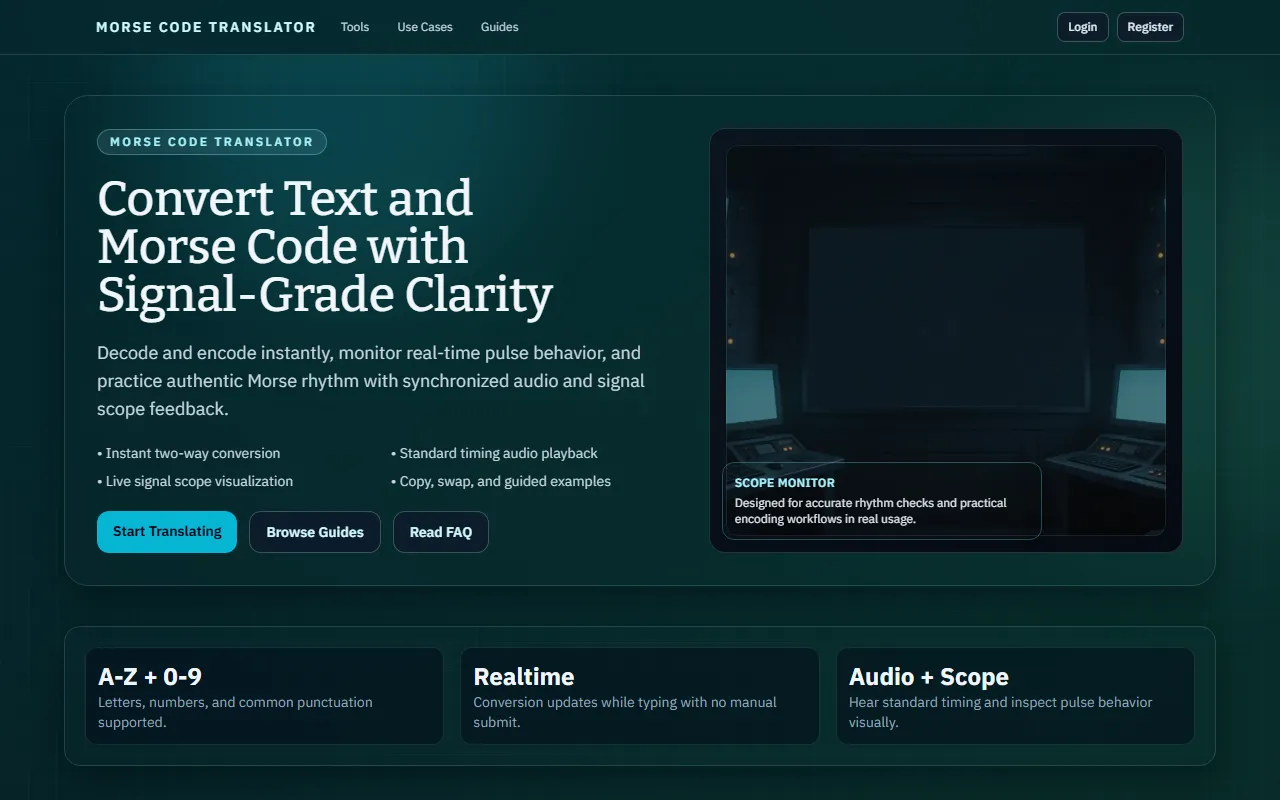This screenshot has width=1280, height=800.
Task: Click the Signal-Grade Clarity main headline
Action: pos(325,246)
